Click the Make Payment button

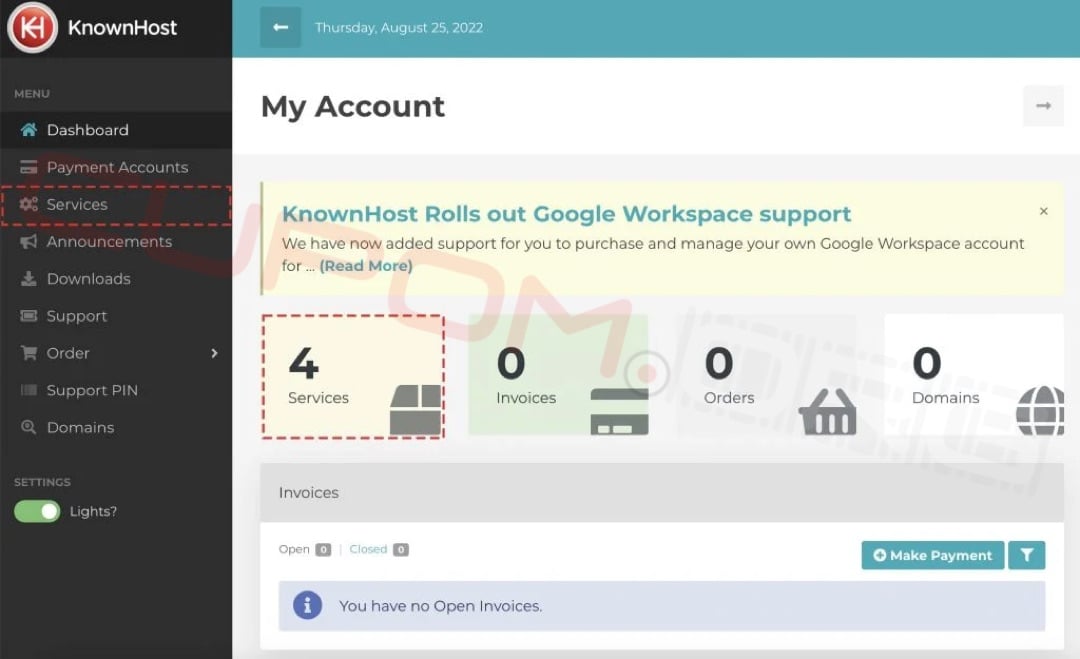[933, 555]
